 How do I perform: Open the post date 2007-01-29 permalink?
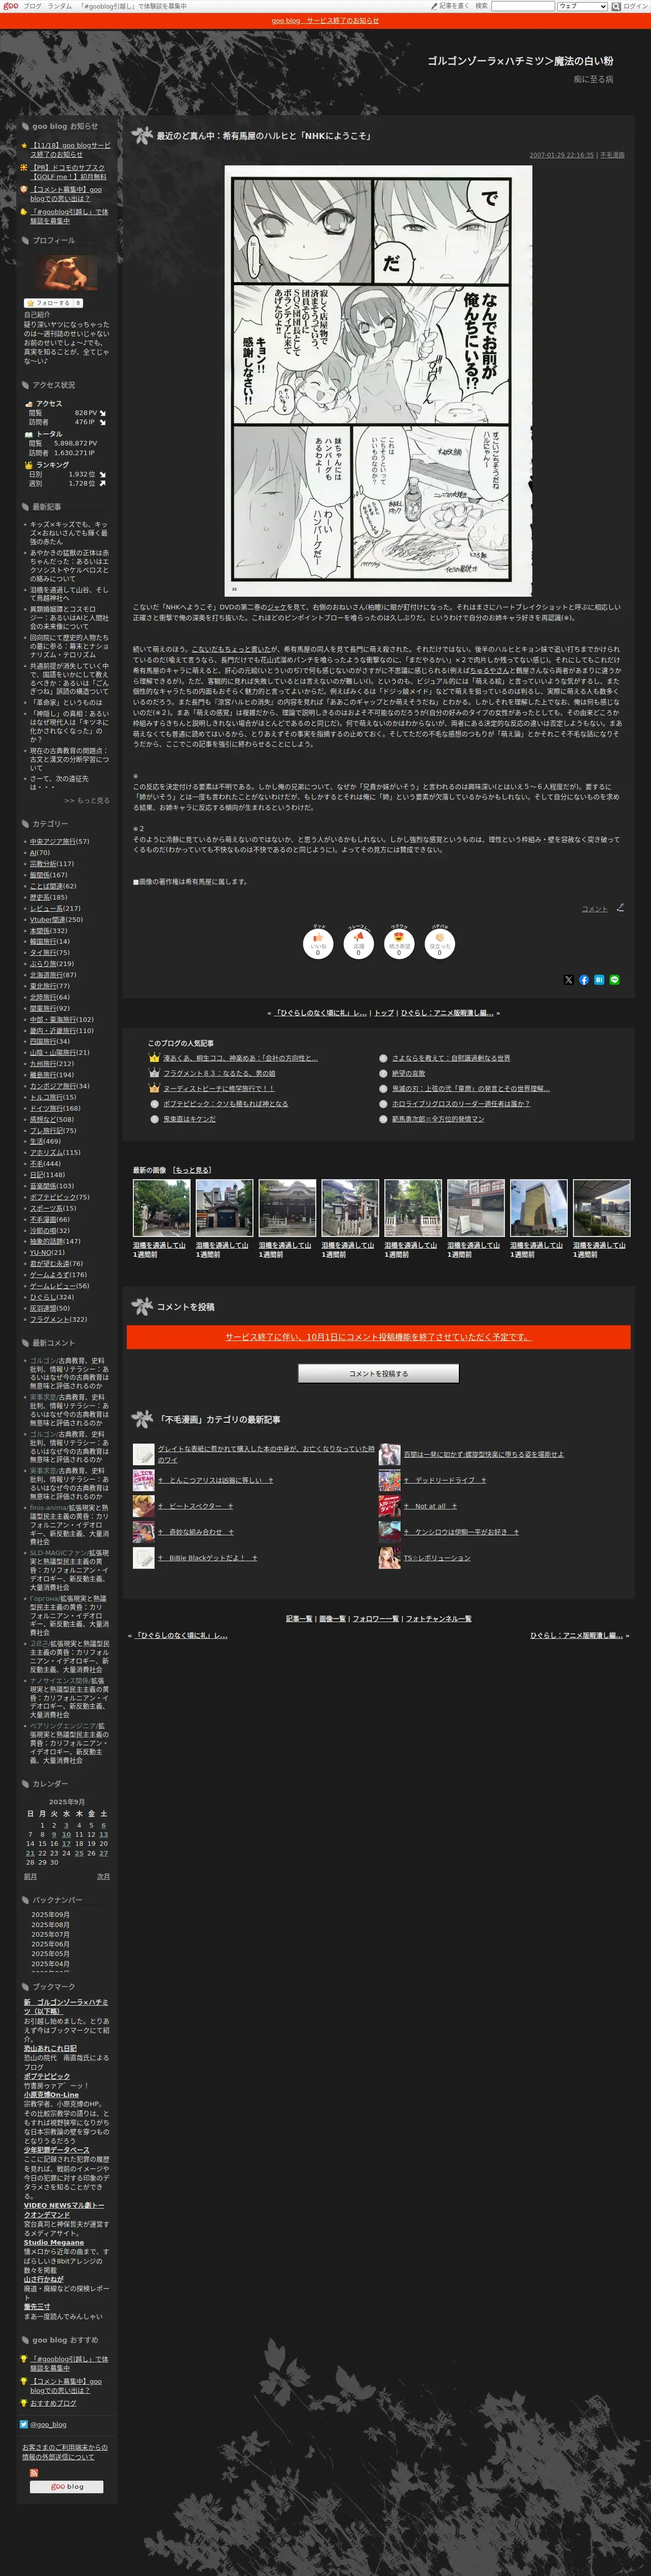coord(561,155)
